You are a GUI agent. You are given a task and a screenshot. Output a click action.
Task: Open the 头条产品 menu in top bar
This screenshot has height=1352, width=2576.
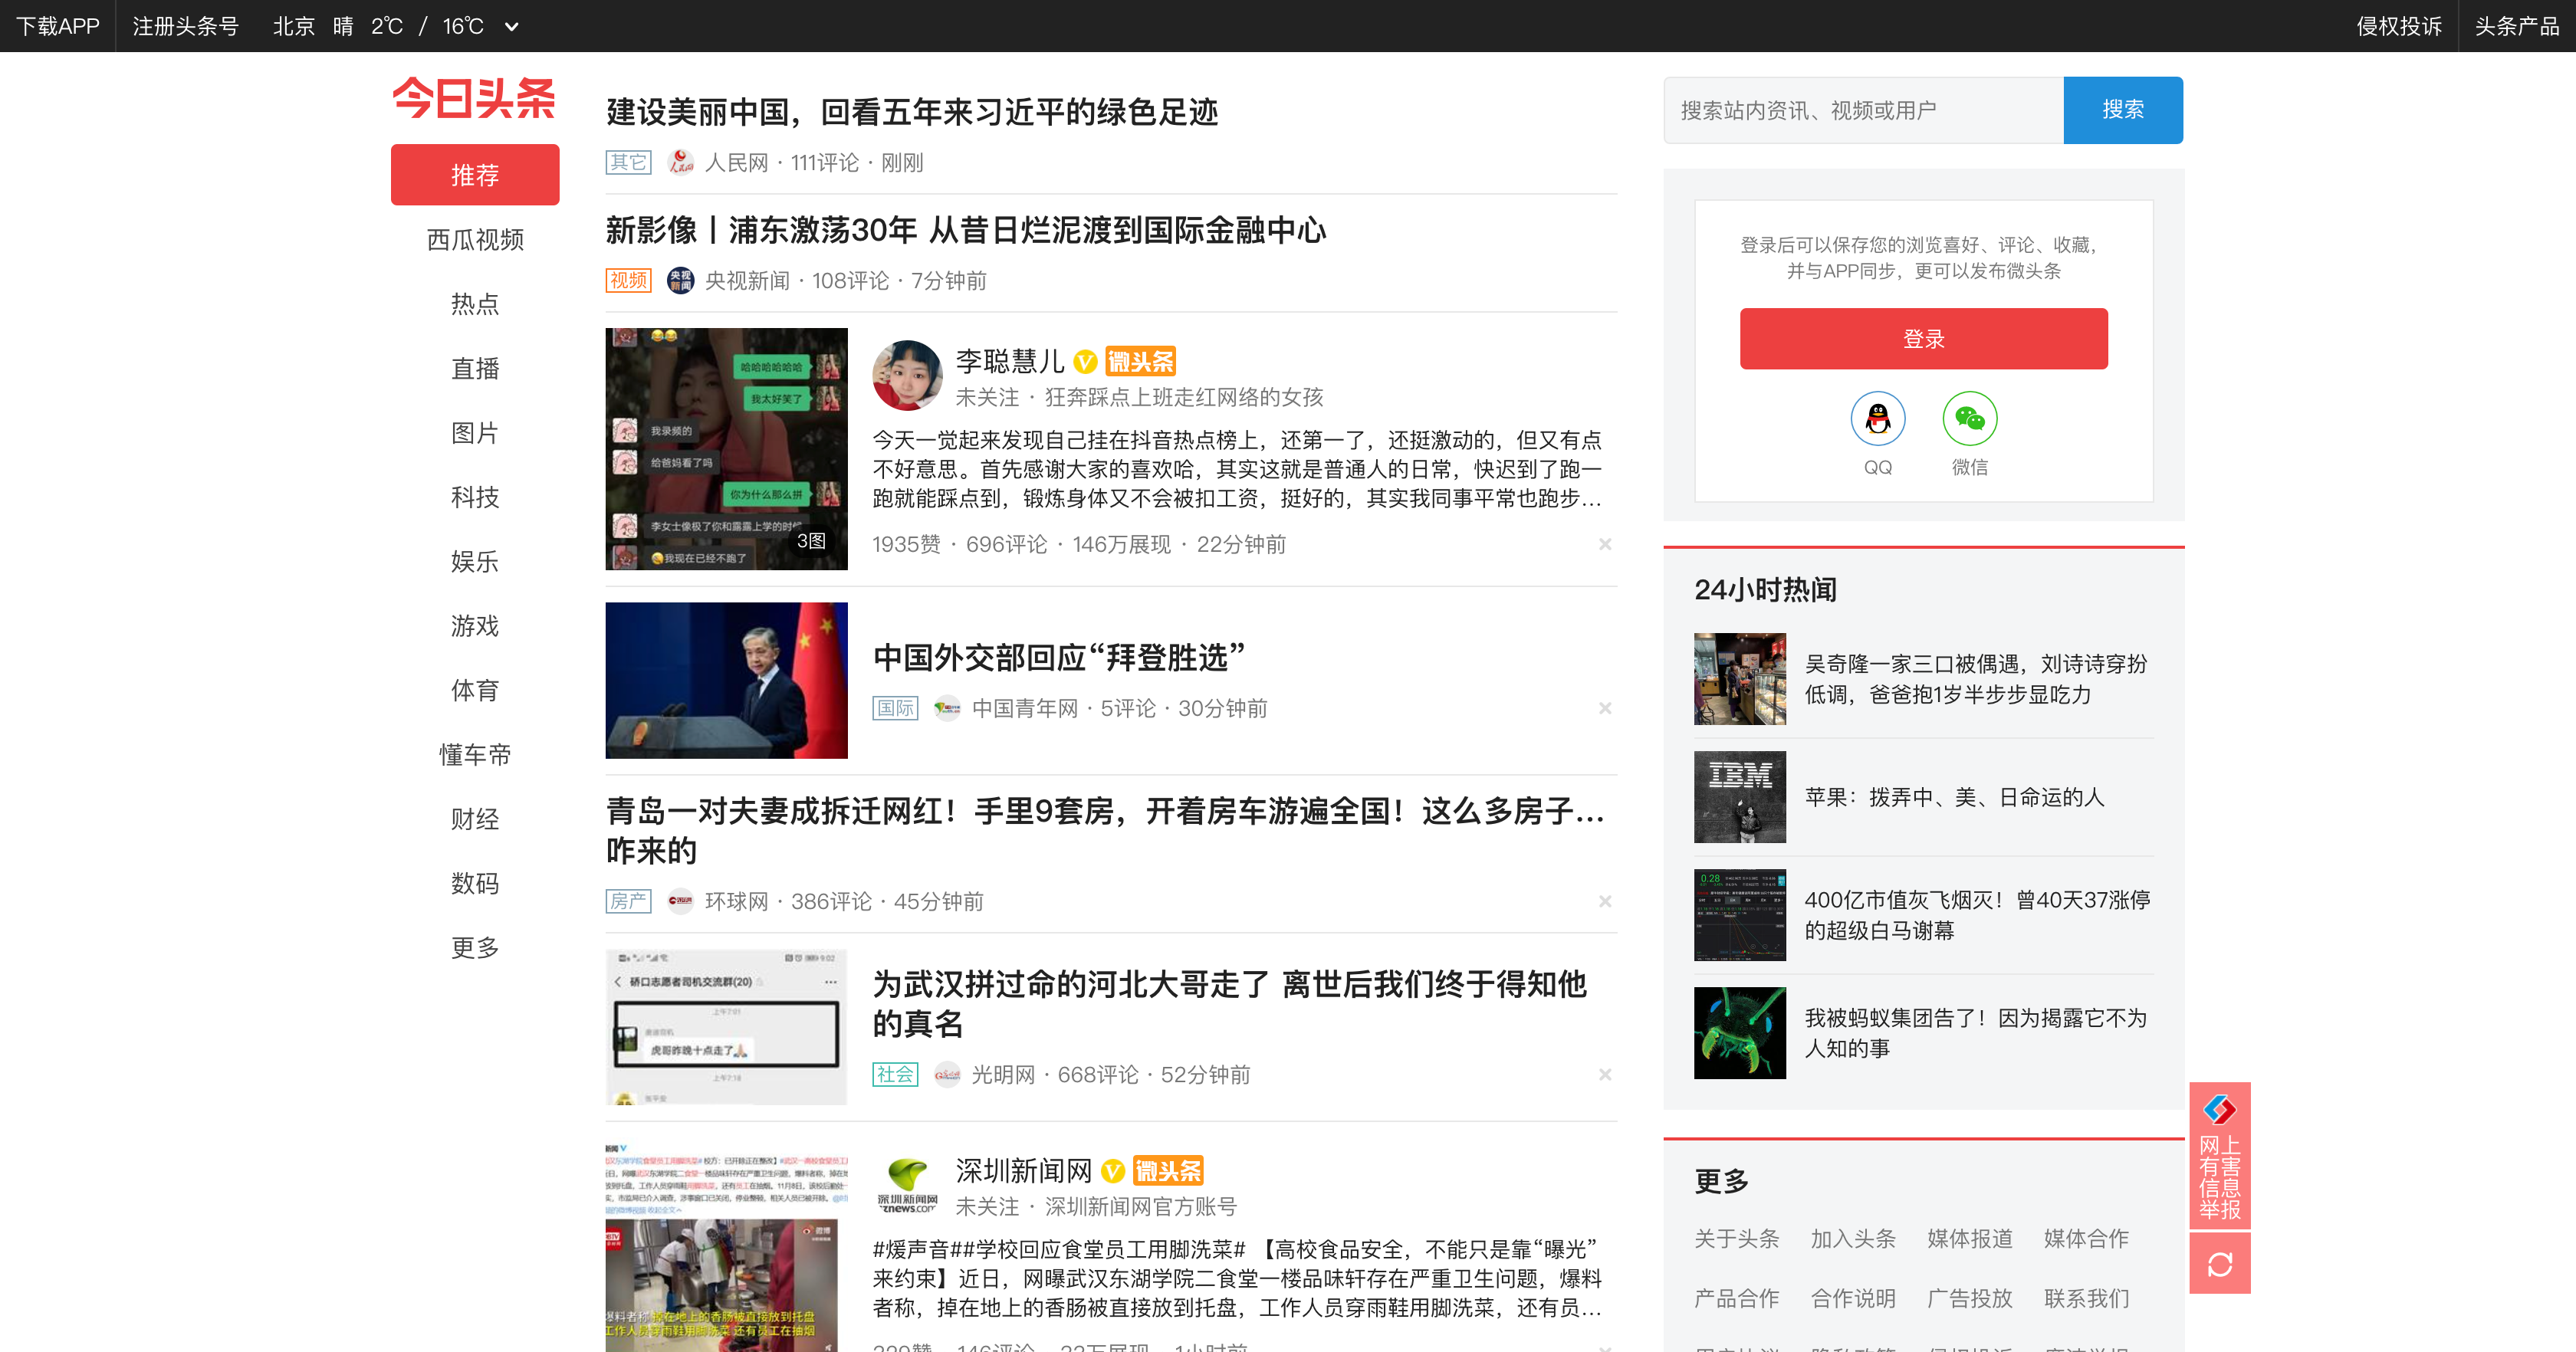(2516, 26)
